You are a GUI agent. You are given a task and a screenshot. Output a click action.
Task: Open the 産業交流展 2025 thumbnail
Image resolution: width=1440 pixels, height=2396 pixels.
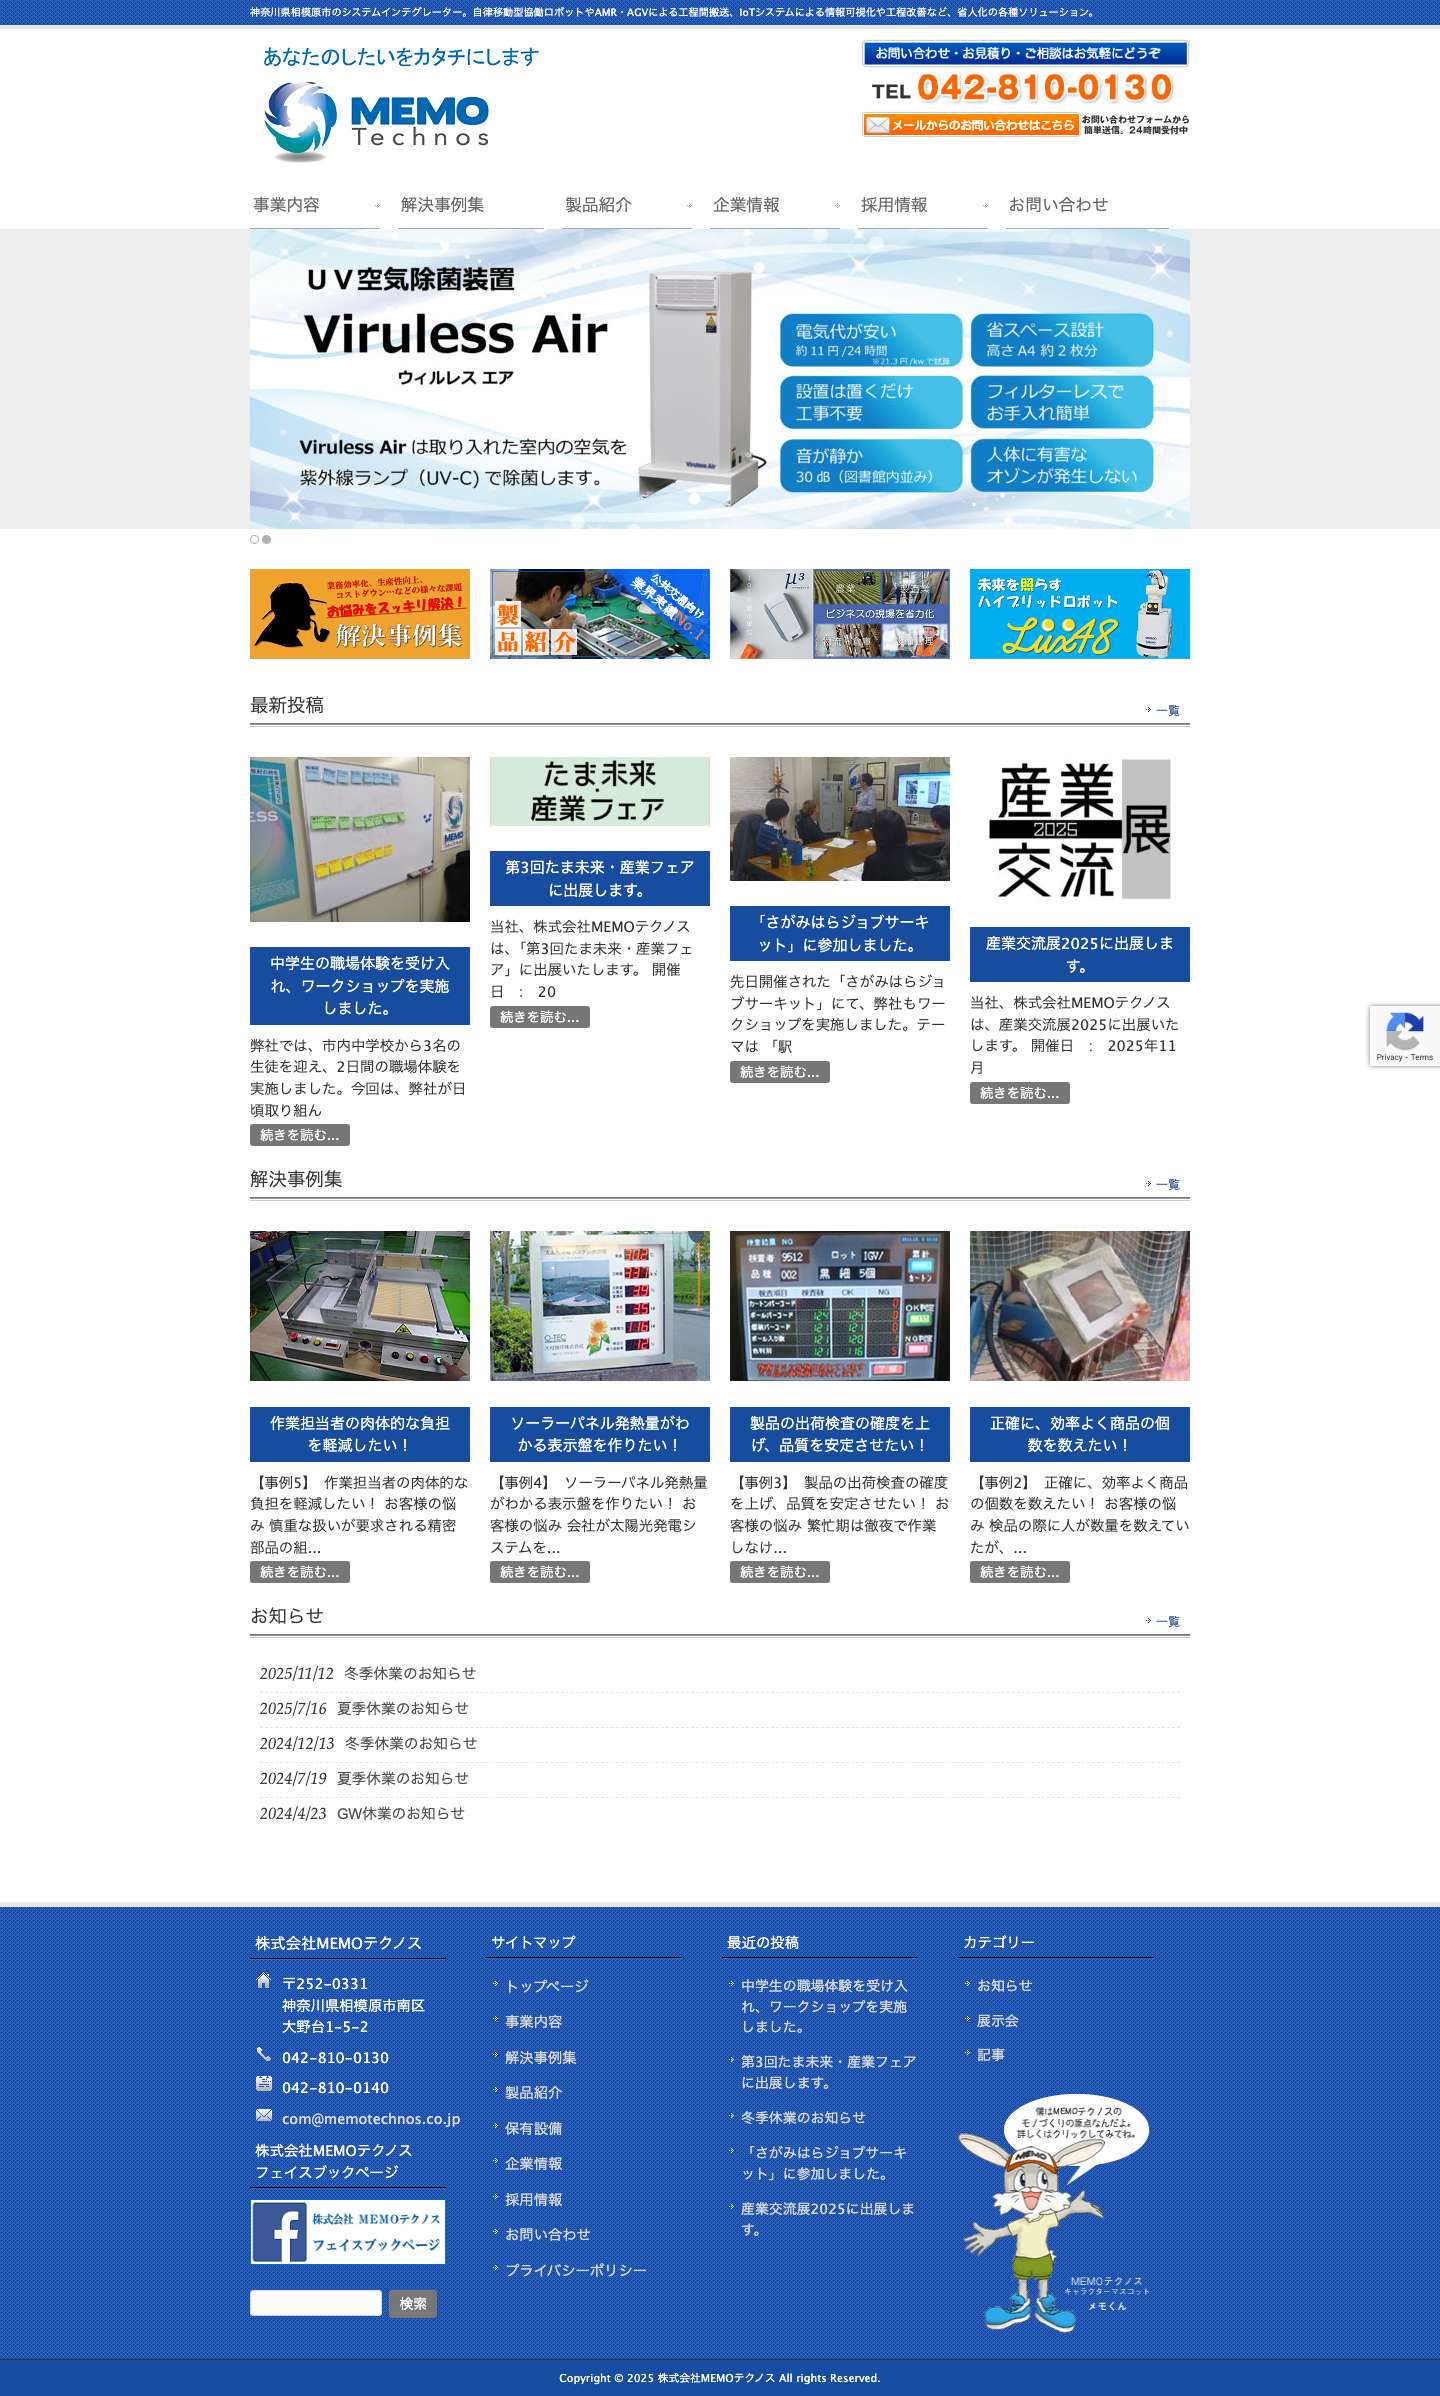tap(1080, 829)
